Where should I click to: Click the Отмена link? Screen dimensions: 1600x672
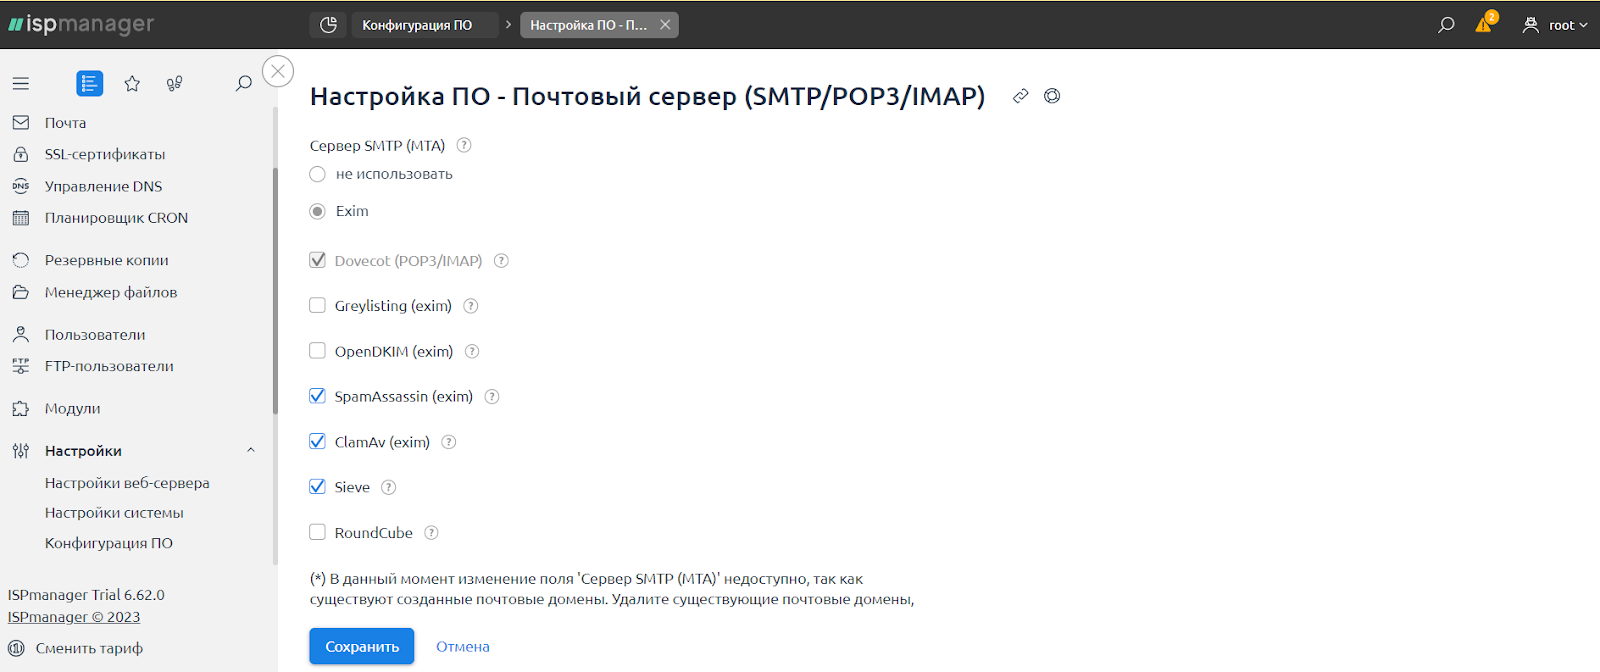pos(463,647)
